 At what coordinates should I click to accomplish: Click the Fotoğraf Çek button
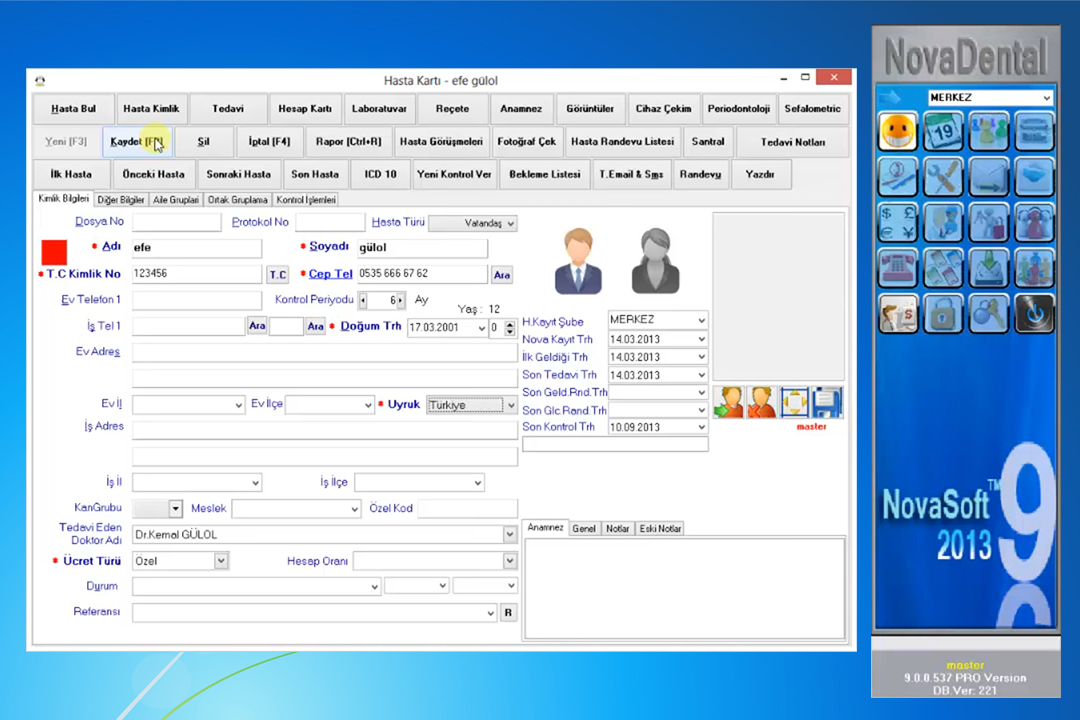[526, 142]
